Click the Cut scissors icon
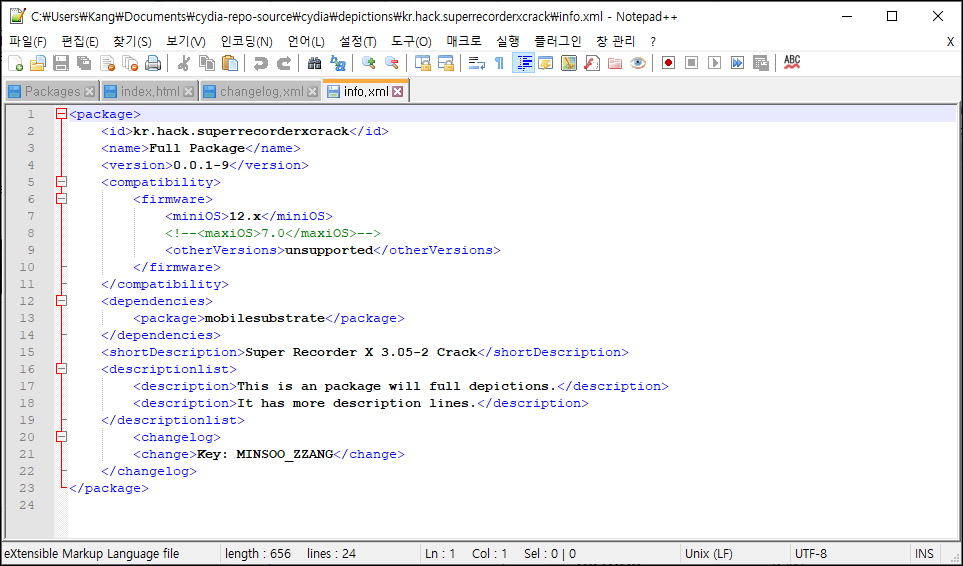This screenshot has width=963, height=566. pos(183,63)
